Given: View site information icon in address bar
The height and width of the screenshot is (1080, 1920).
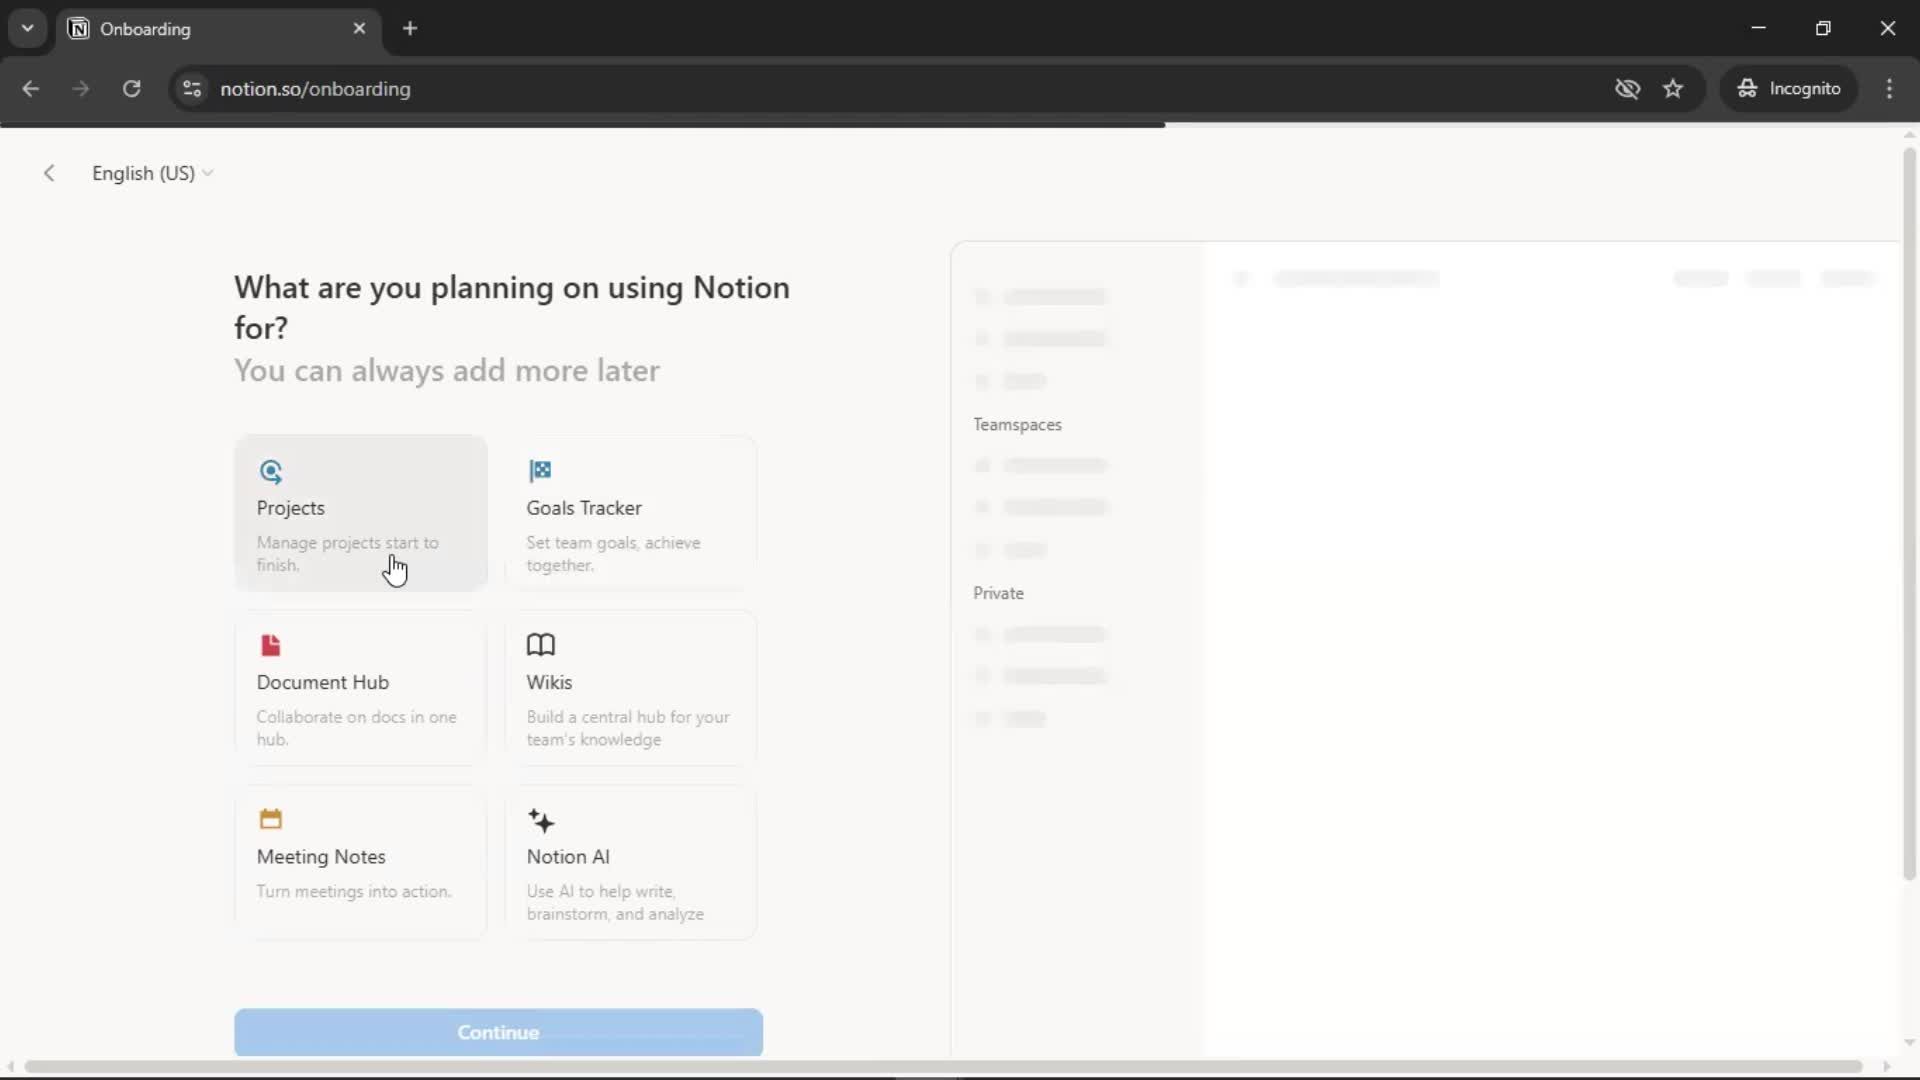Looking at the screenshot, I should point(192,89).
